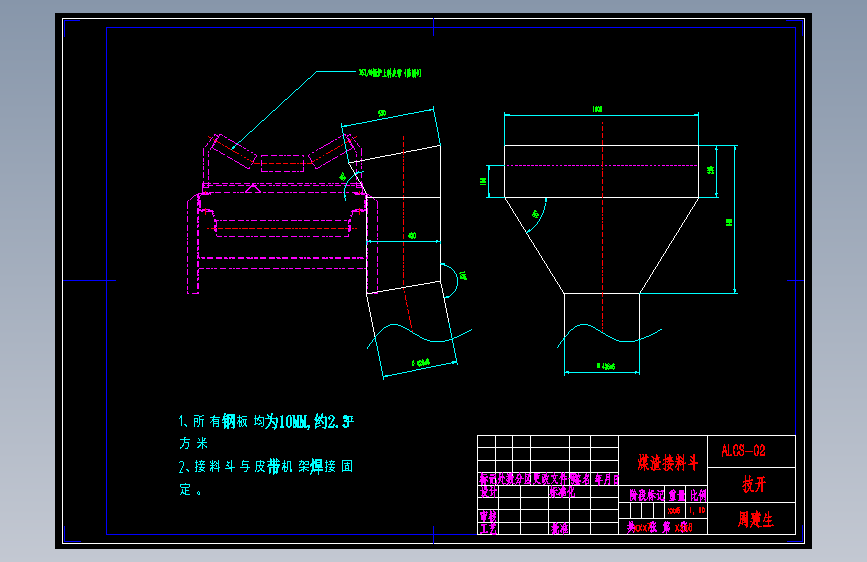Click the 共xxx张 第x张 sheet count text
This screenshot has width=867, height=562.
(x=659, y=527)
